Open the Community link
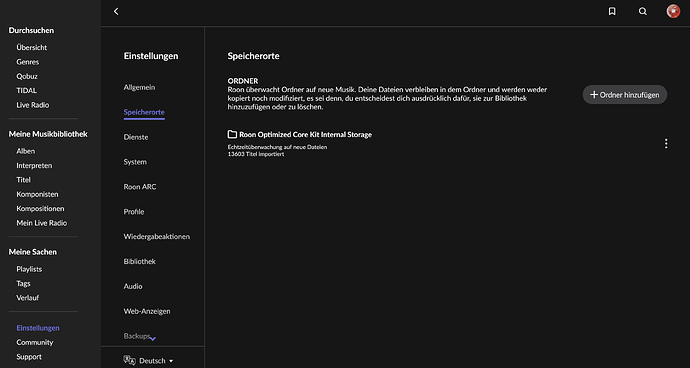Viewport: 690px width, 368px height. click(x=34, y=342)
